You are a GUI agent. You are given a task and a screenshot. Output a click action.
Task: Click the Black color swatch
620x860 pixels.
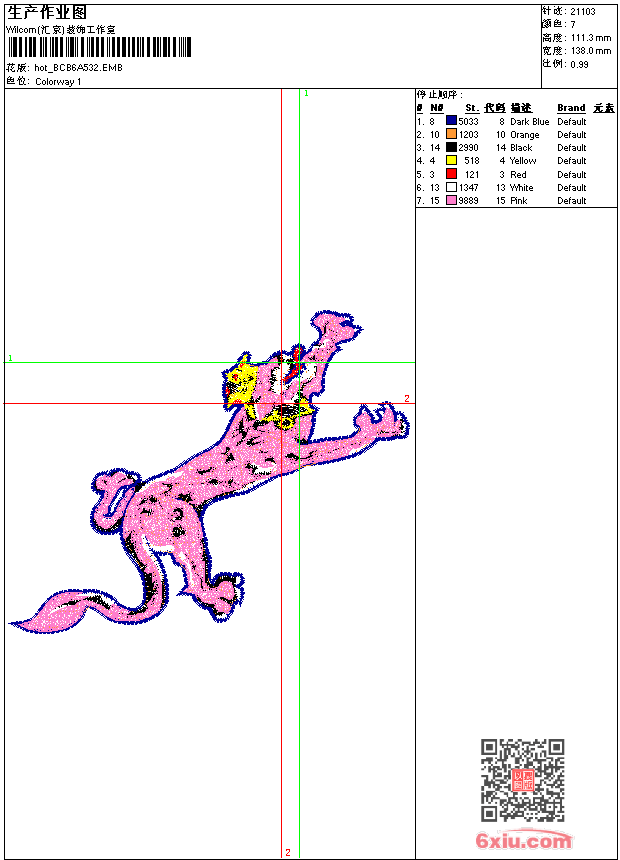coord(452,147)
